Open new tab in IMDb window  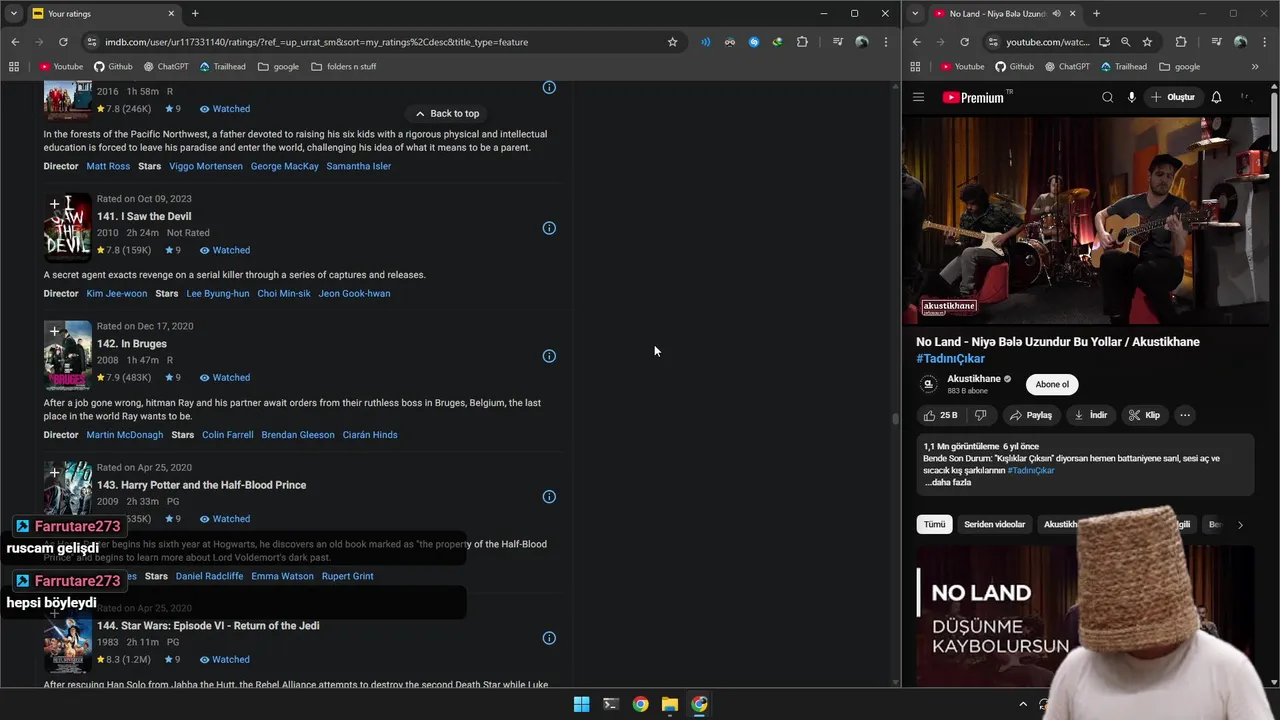pyautogui.click(x=195, y=13)
